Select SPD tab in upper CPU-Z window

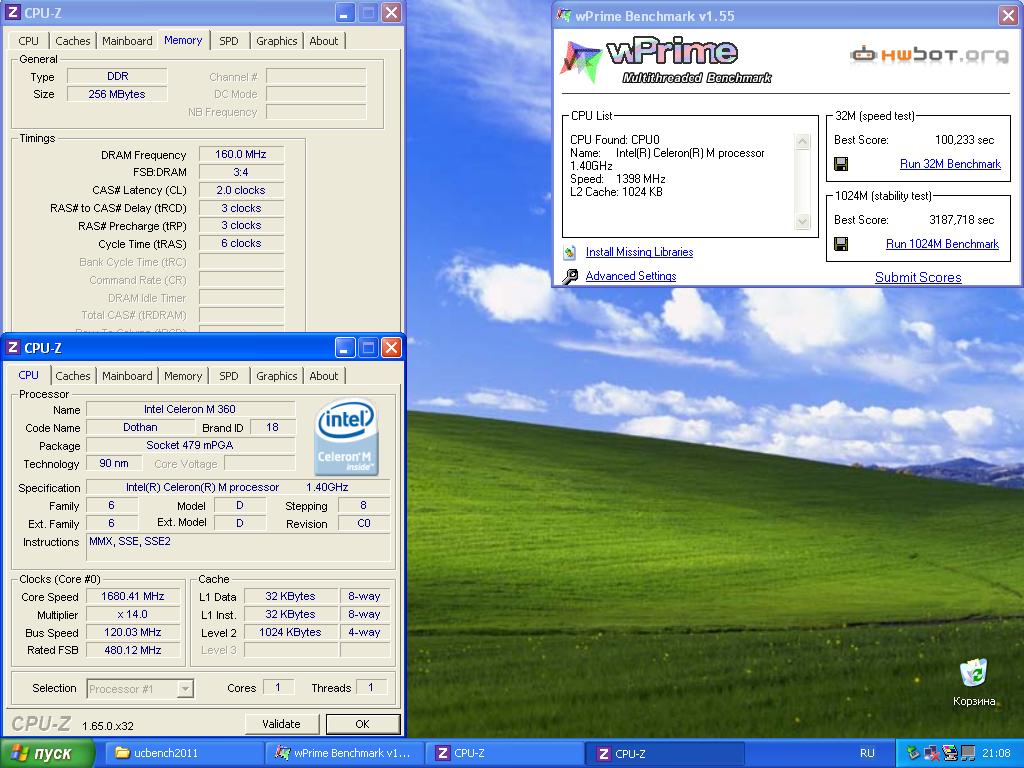pyautogui.click(x=229, y=40)
